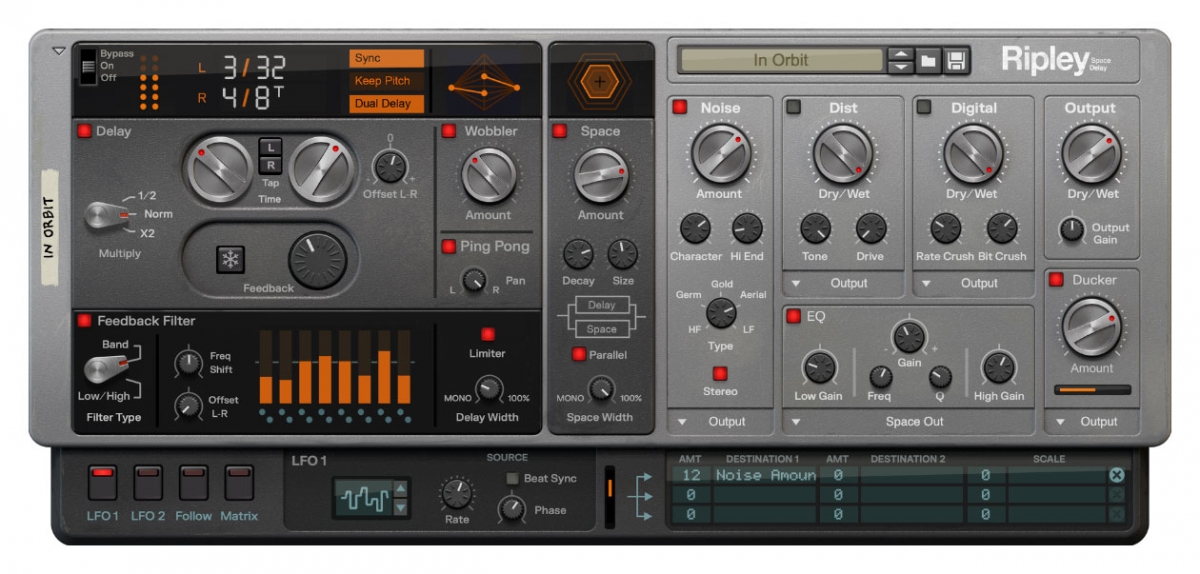Click the Wobbler Amount knob

(488, 176)
